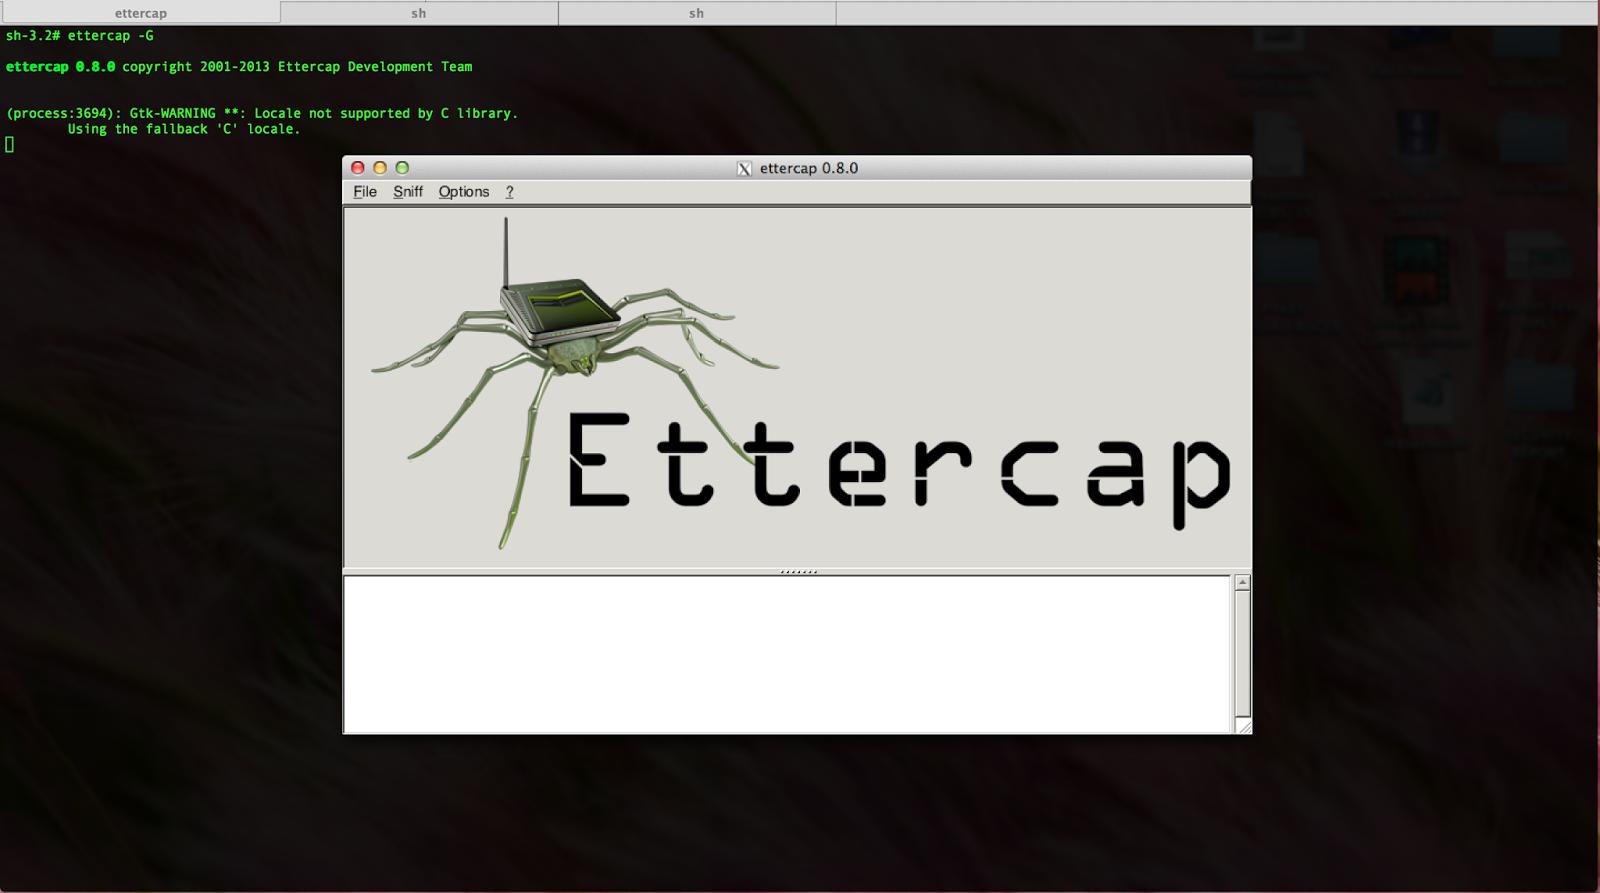
Task: Switch to the ettercap terminal tab
Action: (141, 13)
